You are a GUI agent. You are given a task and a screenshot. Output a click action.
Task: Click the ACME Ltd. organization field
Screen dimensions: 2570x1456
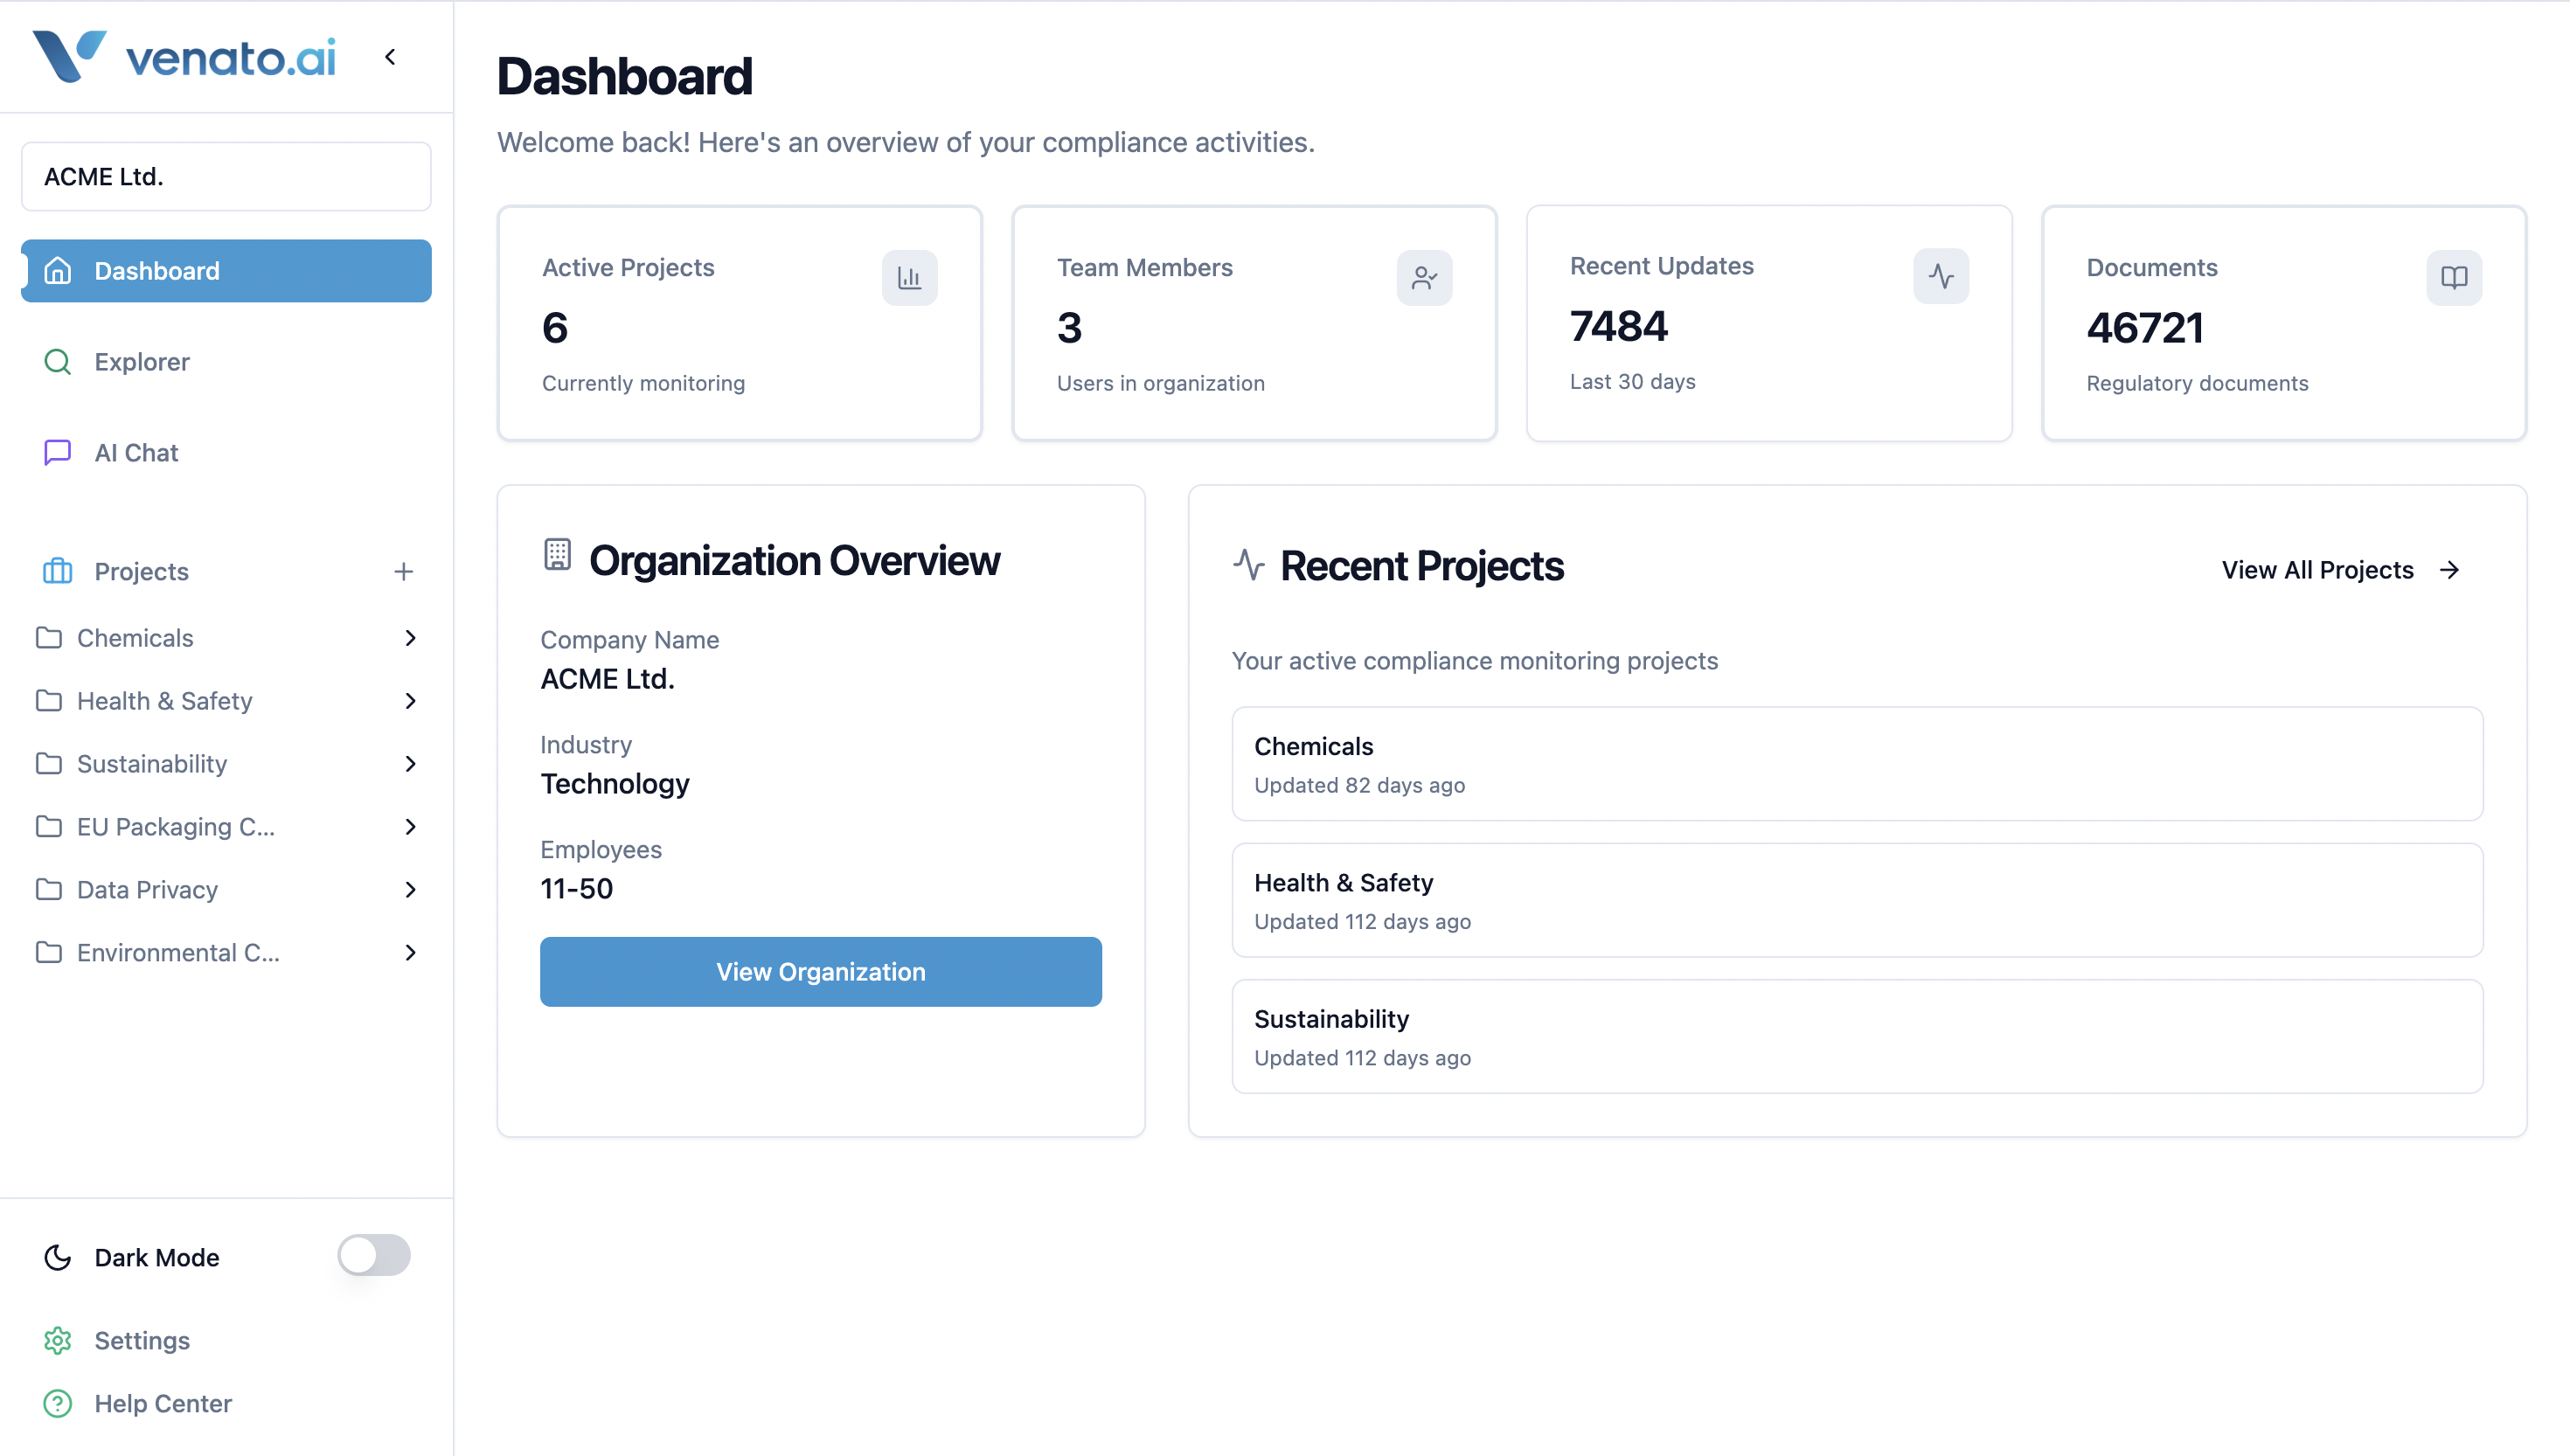226,177
